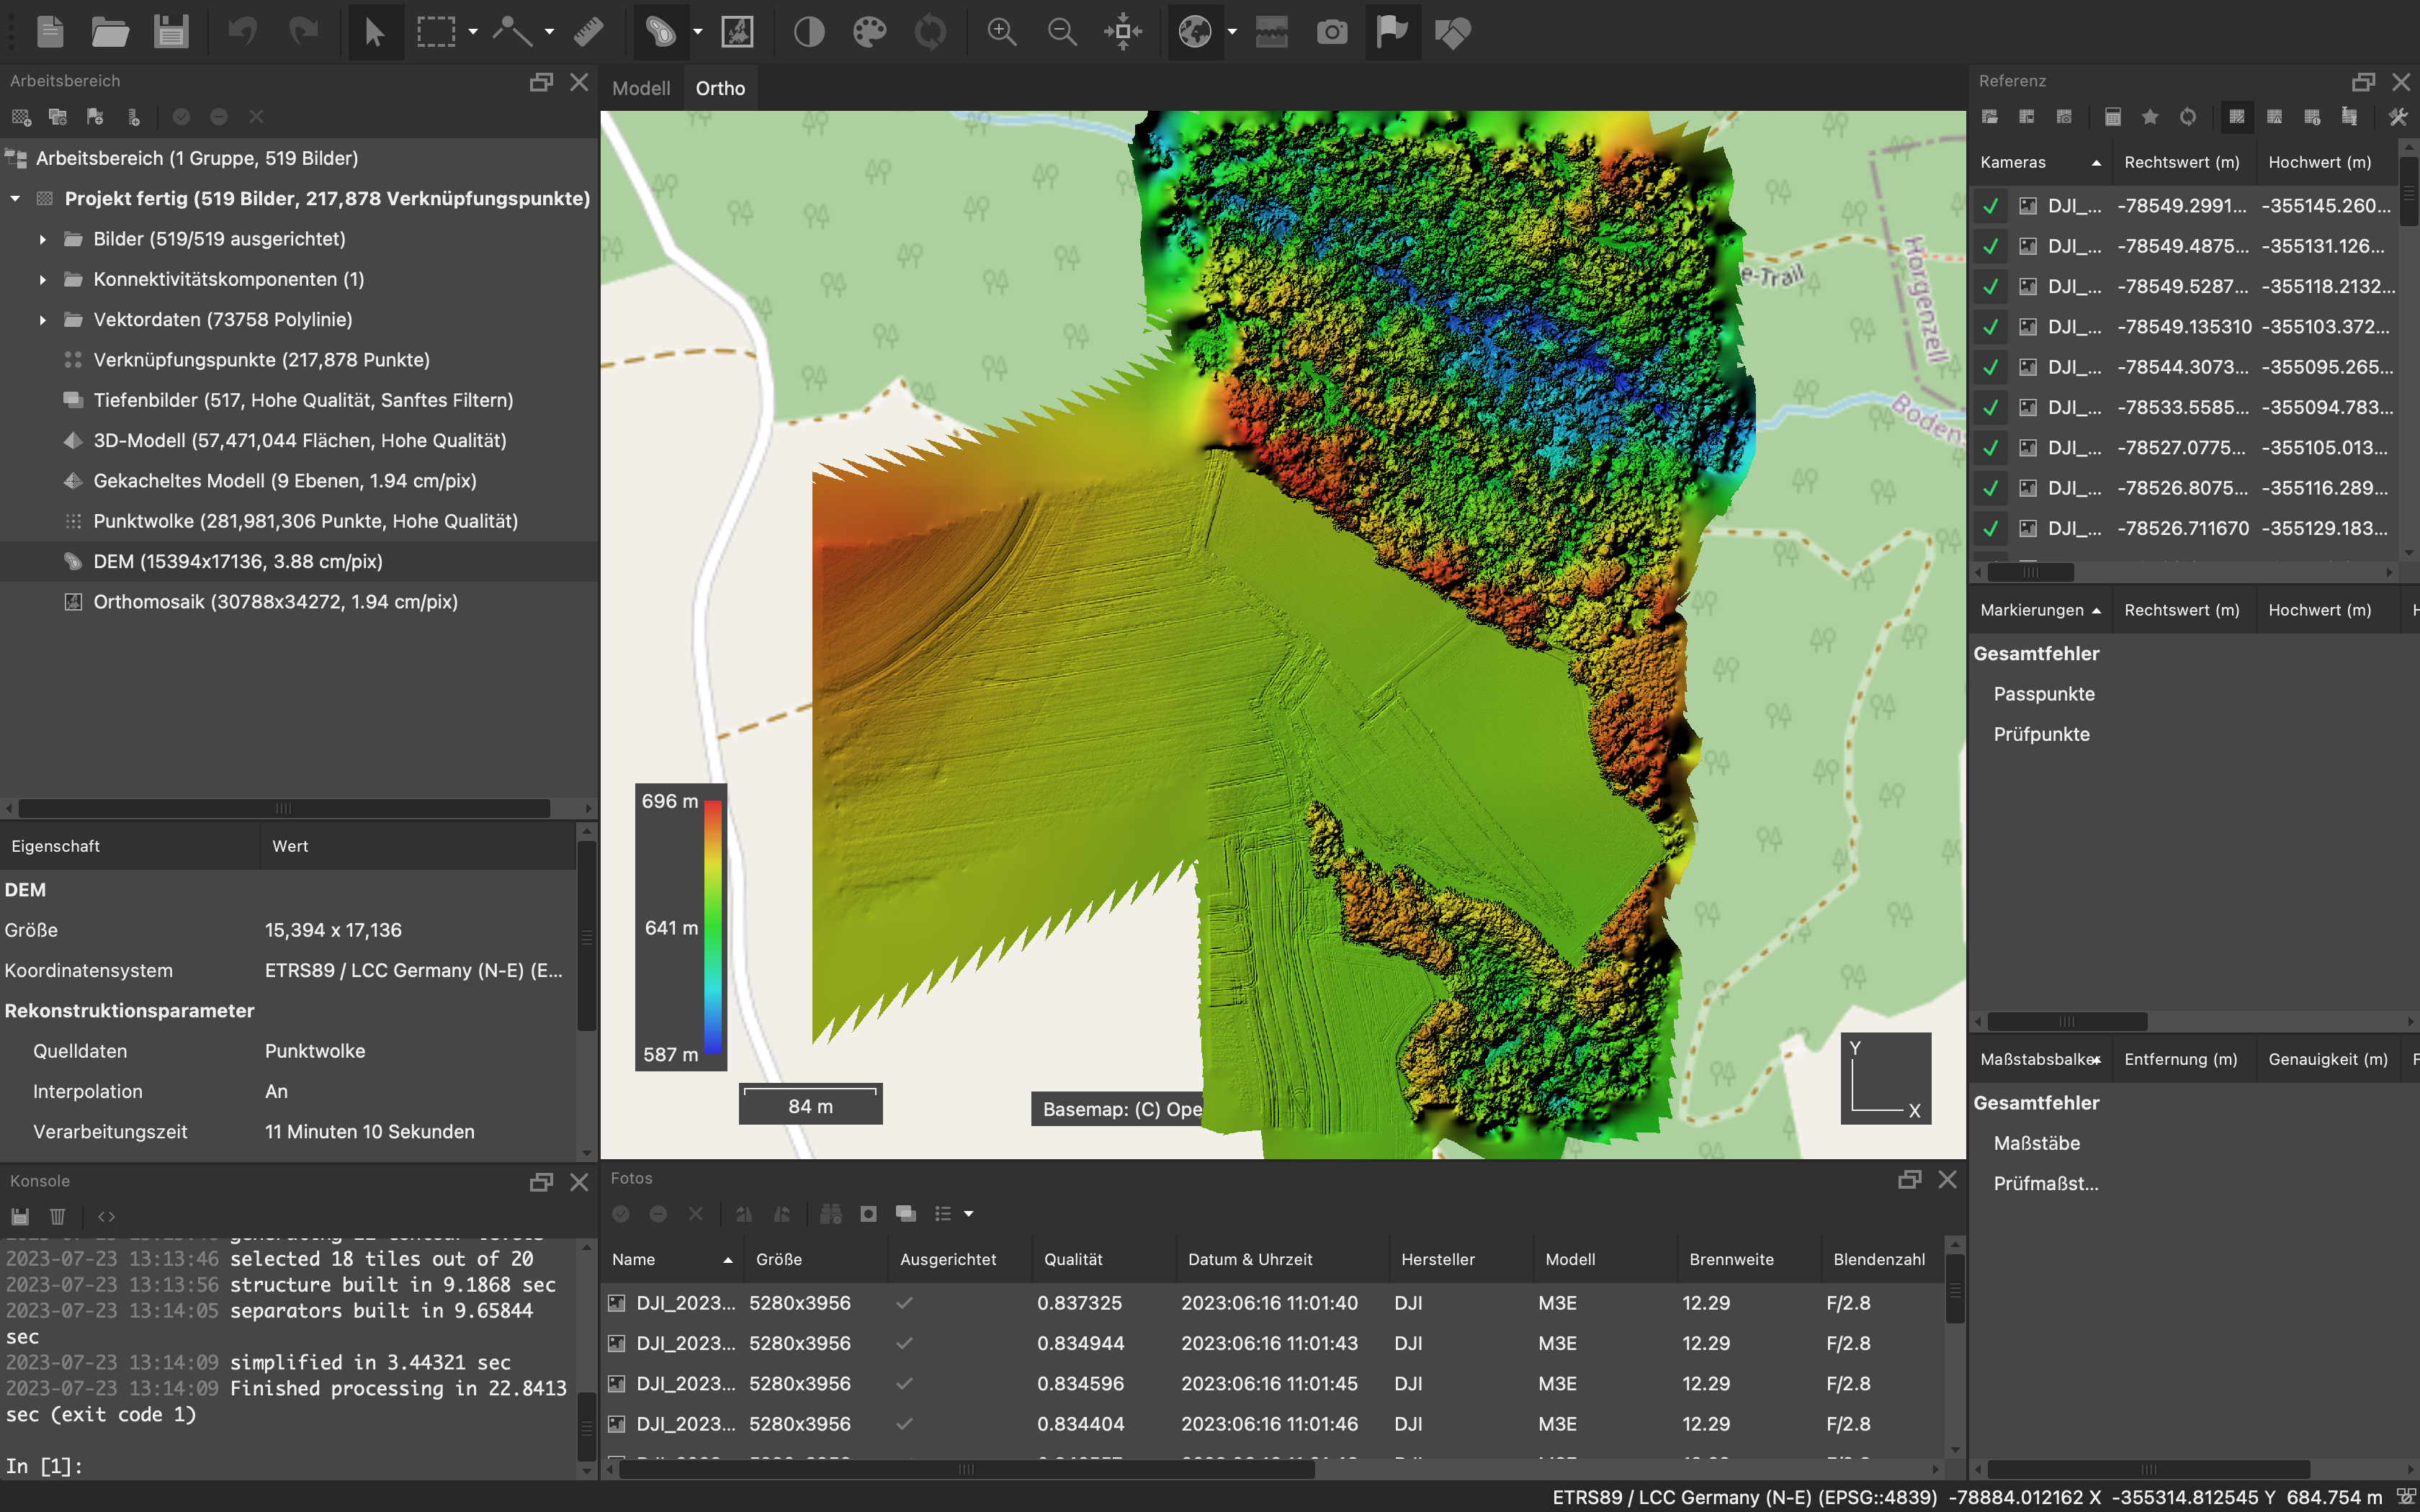Toggle checkmark of camera at -78526.711670
2420x1512 pixels.
(x=1991, y=528)
